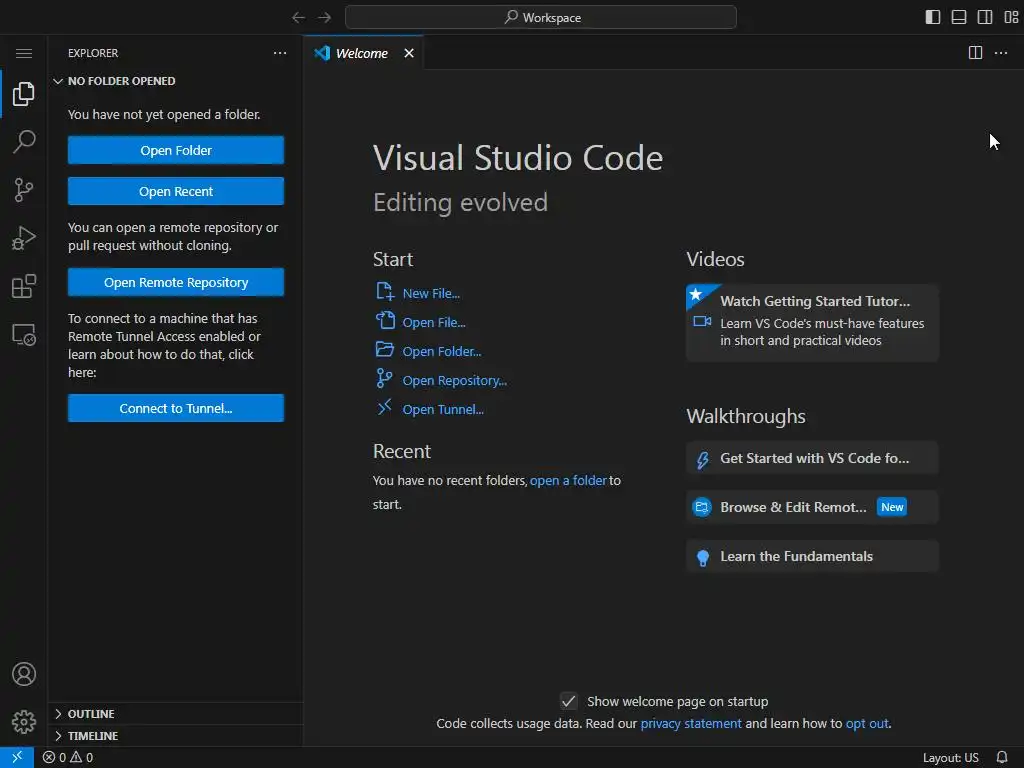Open the Manage gear menu
Screen dimensions: 1024x768
(24, 721)
